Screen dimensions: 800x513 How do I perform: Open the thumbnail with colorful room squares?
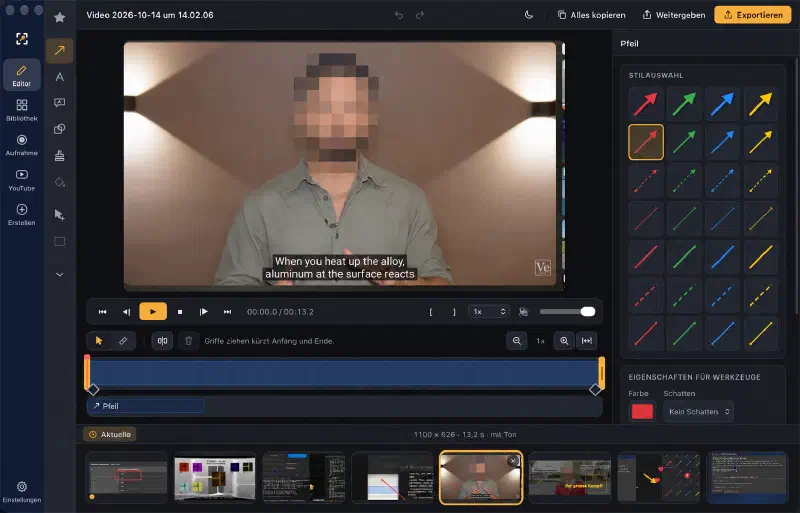(215, 478)
